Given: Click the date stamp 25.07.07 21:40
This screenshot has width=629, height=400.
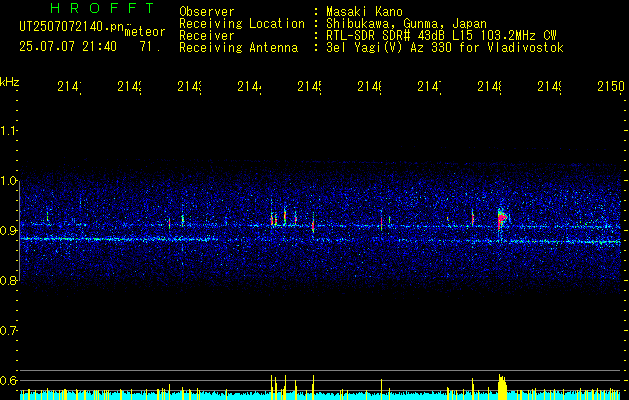Looking at the screenshot, I should tap(68, 47).
